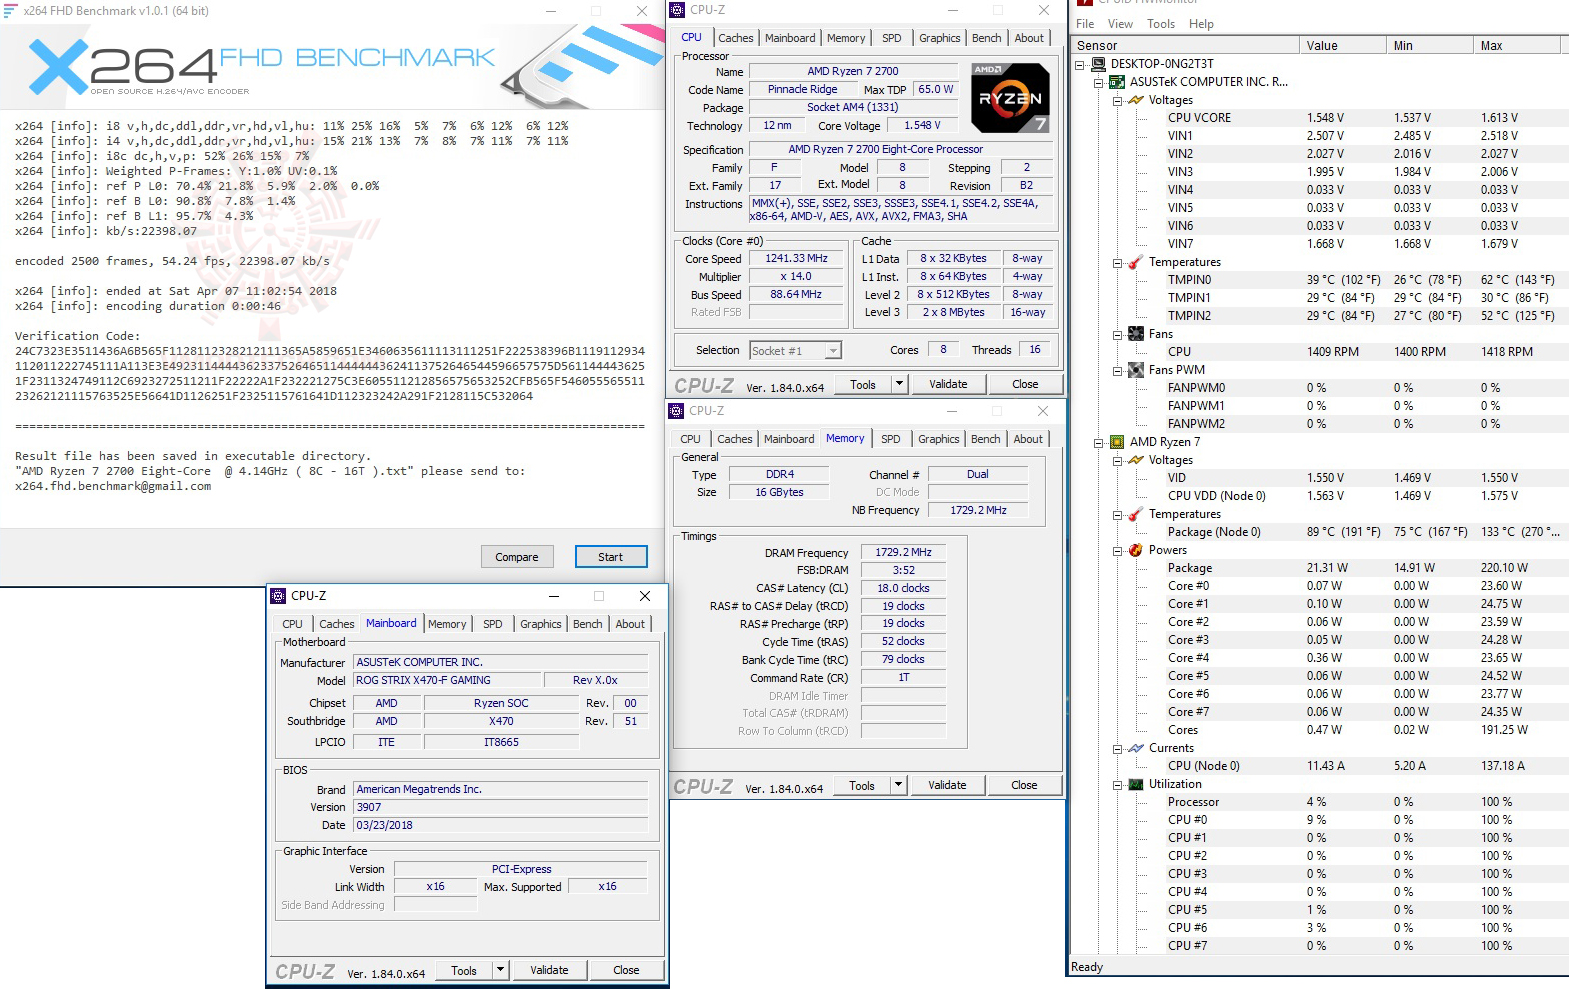Open About tab in Mainboard CPU-Z window
1569x989 pixels.
630,624
